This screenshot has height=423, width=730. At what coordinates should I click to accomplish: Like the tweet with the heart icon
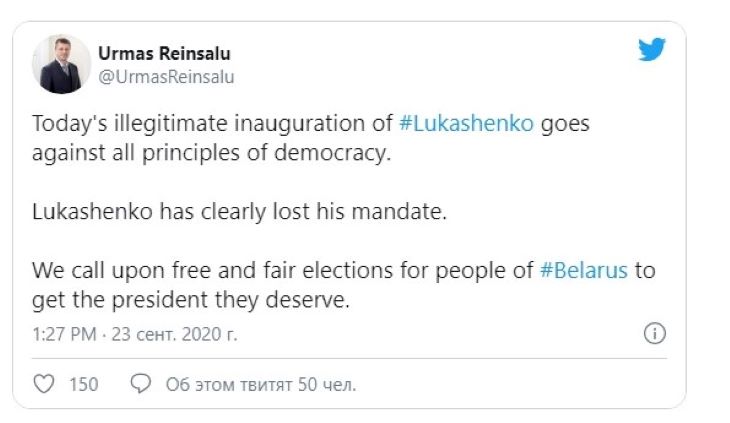pos(43,383)
